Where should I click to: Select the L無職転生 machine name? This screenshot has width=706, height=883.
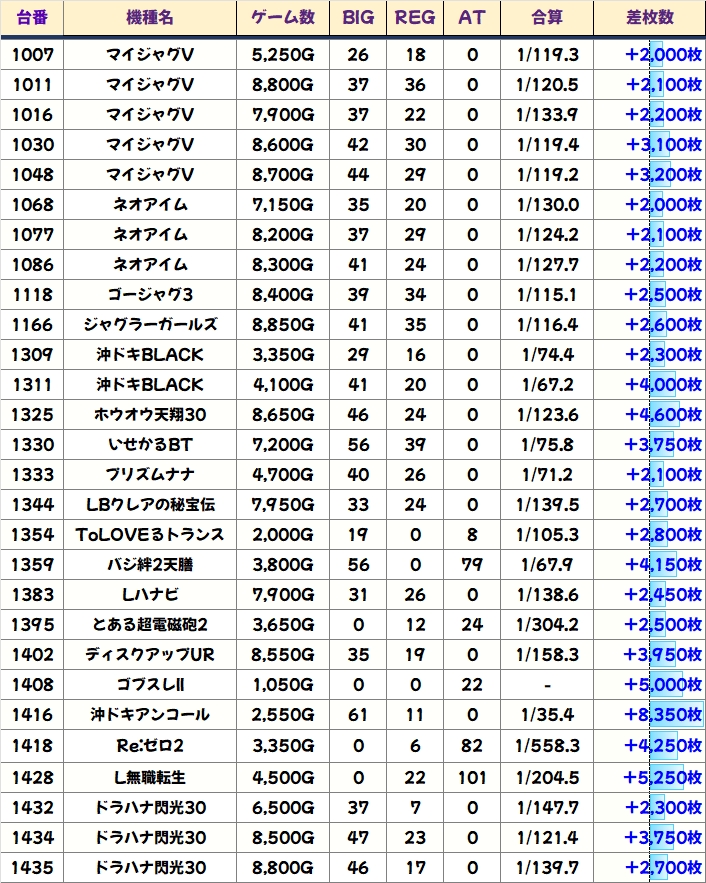pyautogui.click(x=149, y=775)
